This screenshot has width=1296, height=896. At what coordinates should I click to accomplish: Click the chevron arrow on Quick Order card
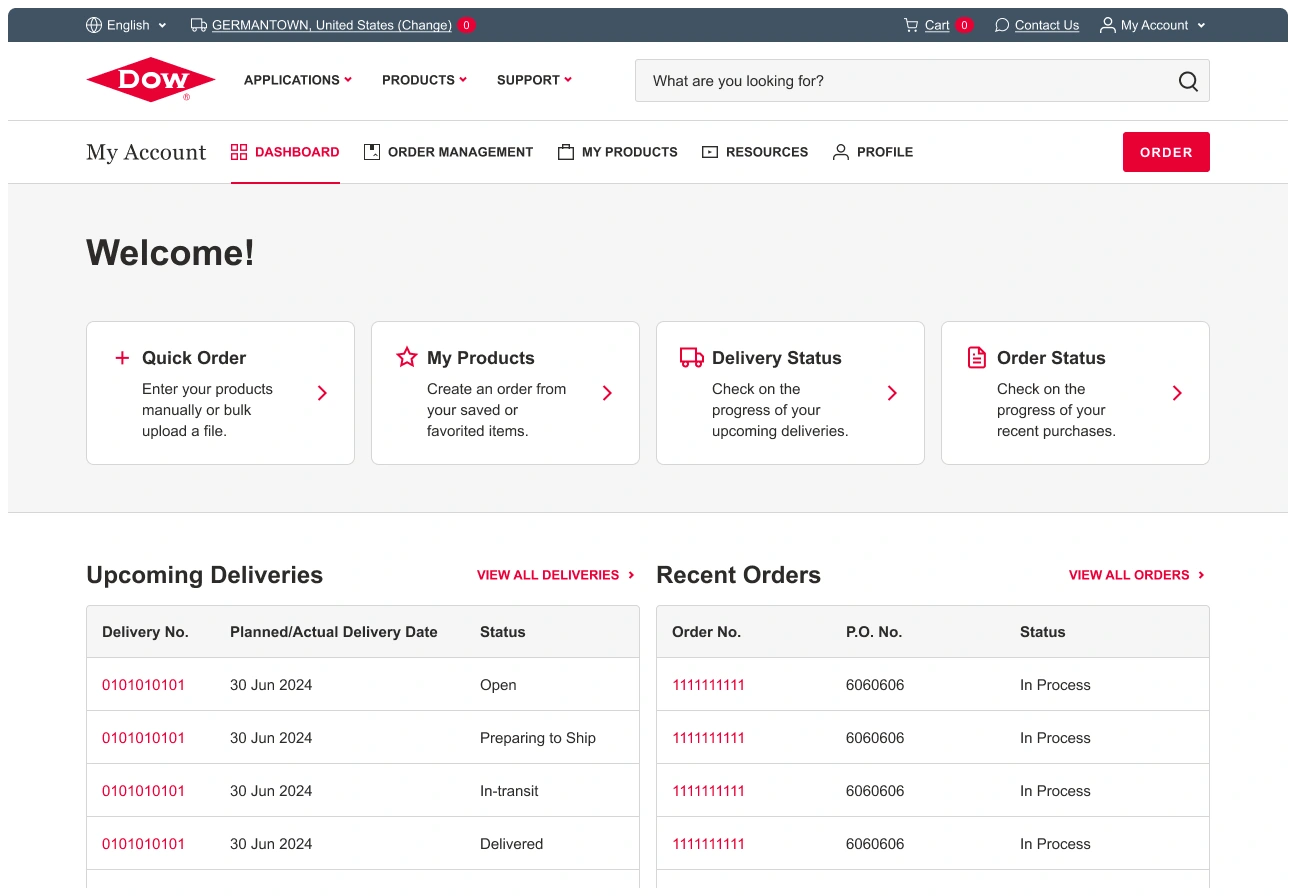tap(322, 393)
